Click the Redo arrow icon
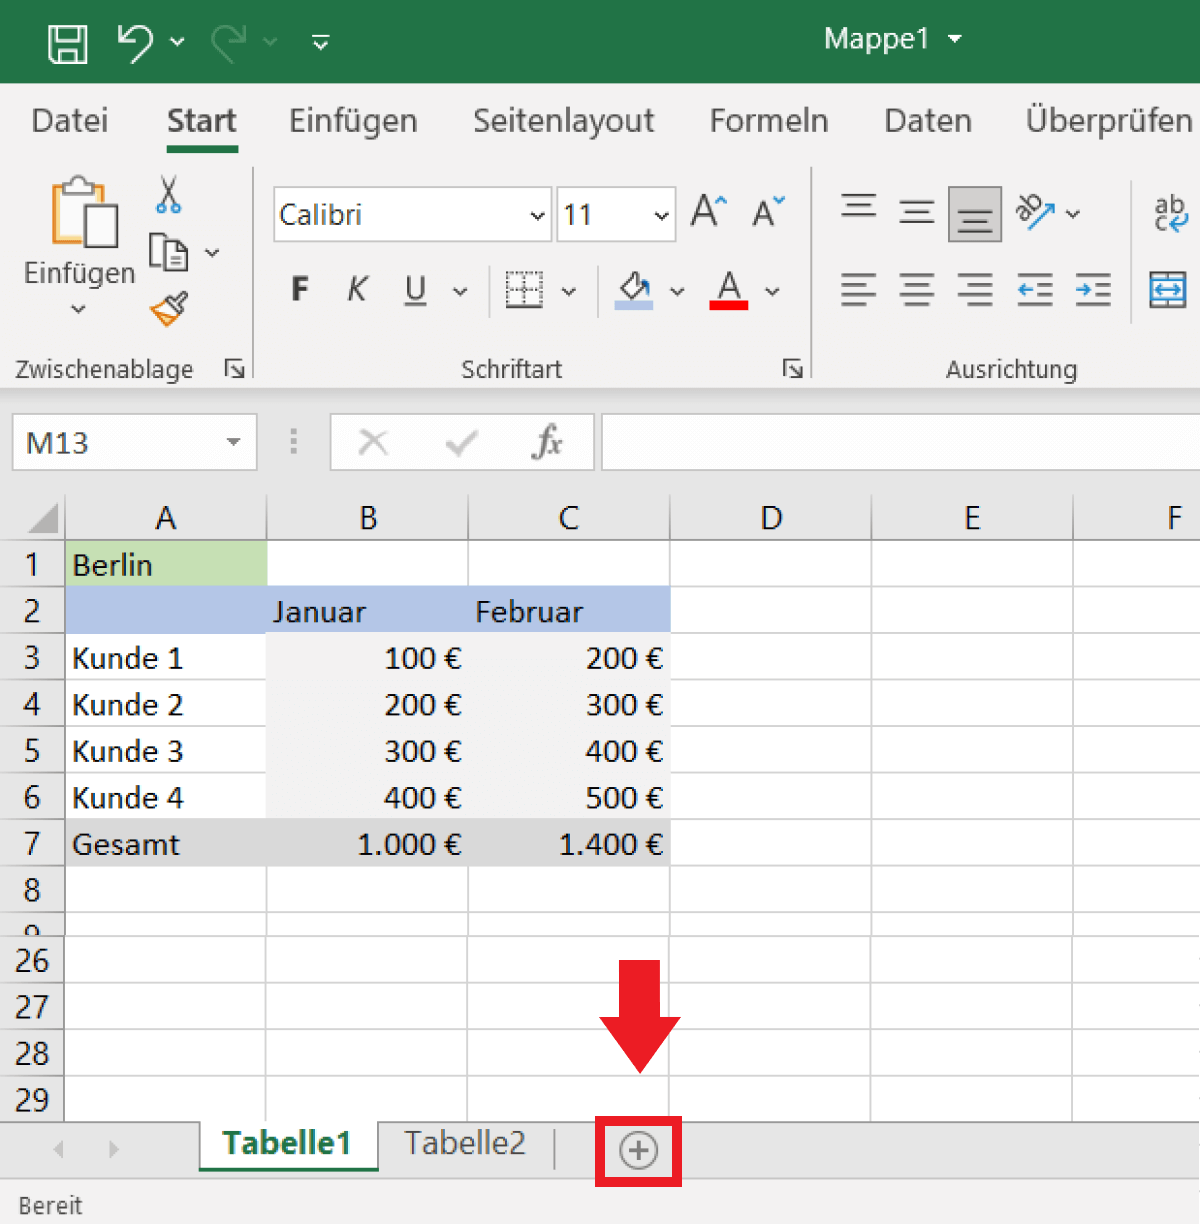 click(x=229, y=42)
